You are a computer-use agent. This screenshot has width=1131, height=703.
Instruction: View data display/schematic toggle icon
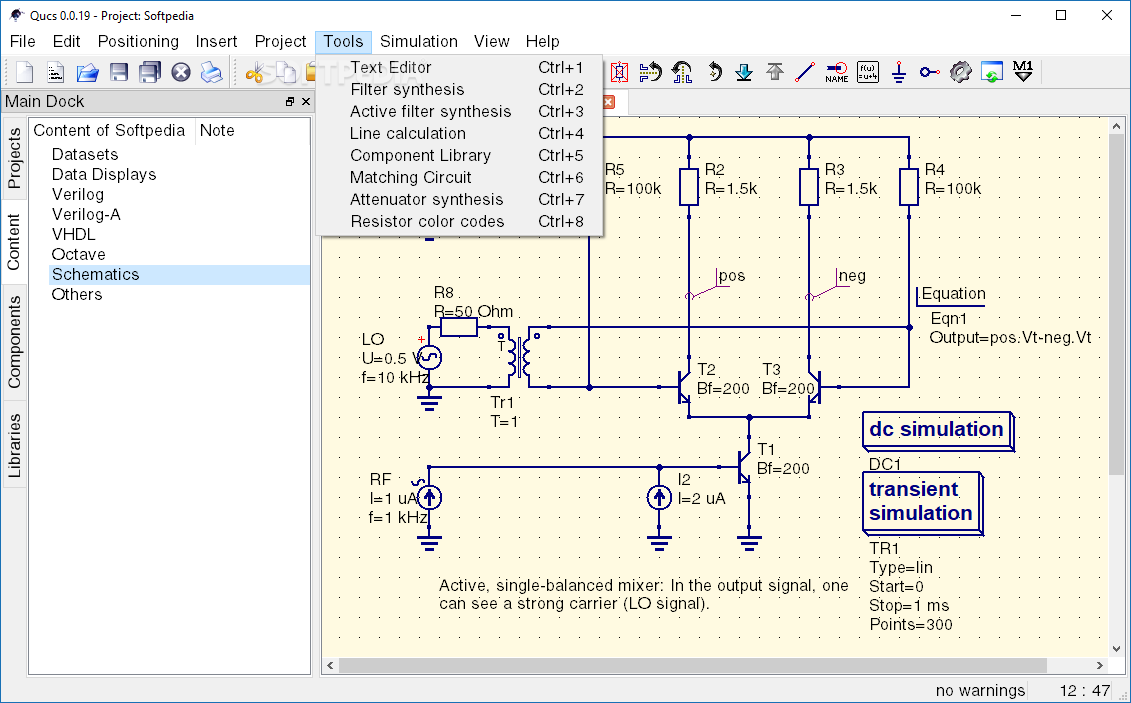[x=993, y=72]
